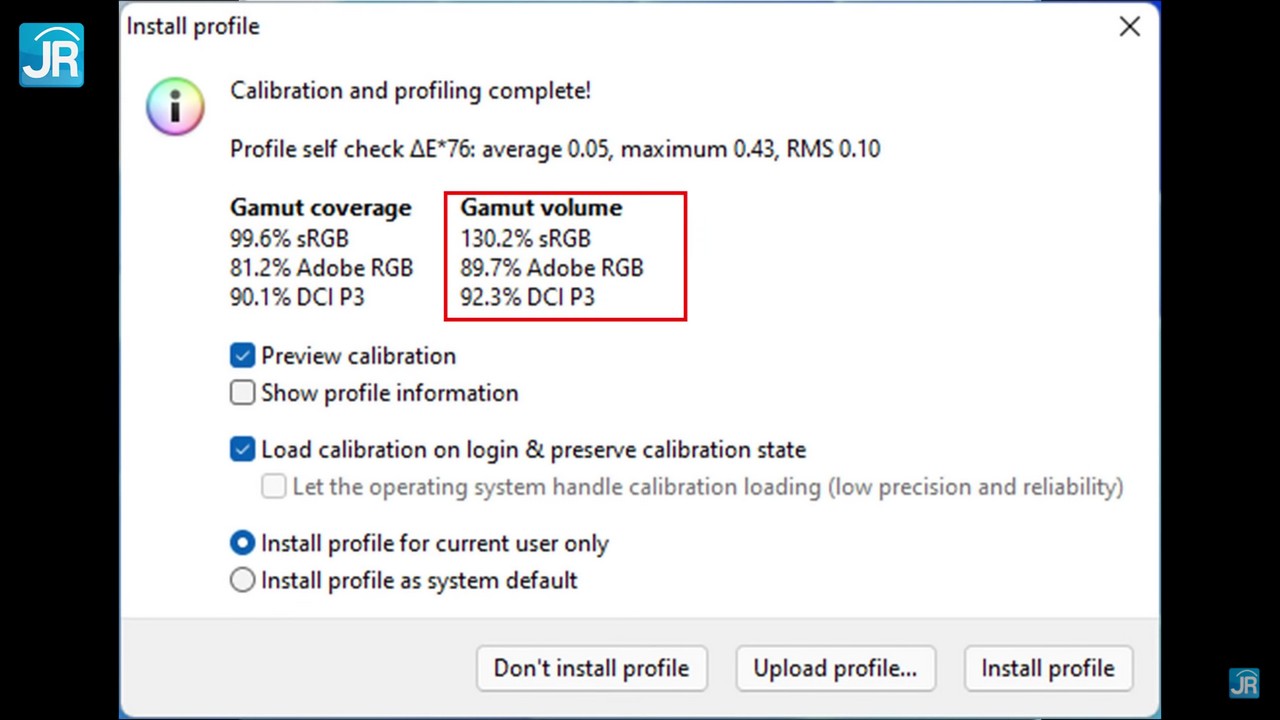Close the Install profile dialog
Image resolution: width=1280 pixels, height=720 pixels.
[x=1129, y=27]
